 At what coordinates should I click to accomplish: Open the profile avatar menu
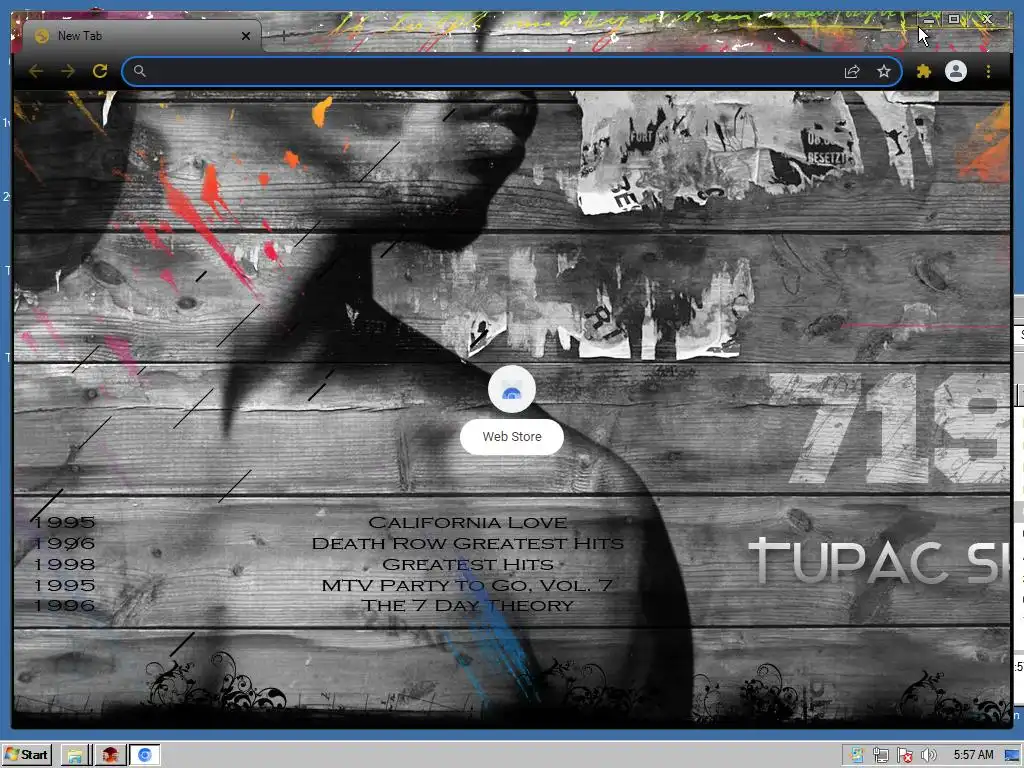955,71
